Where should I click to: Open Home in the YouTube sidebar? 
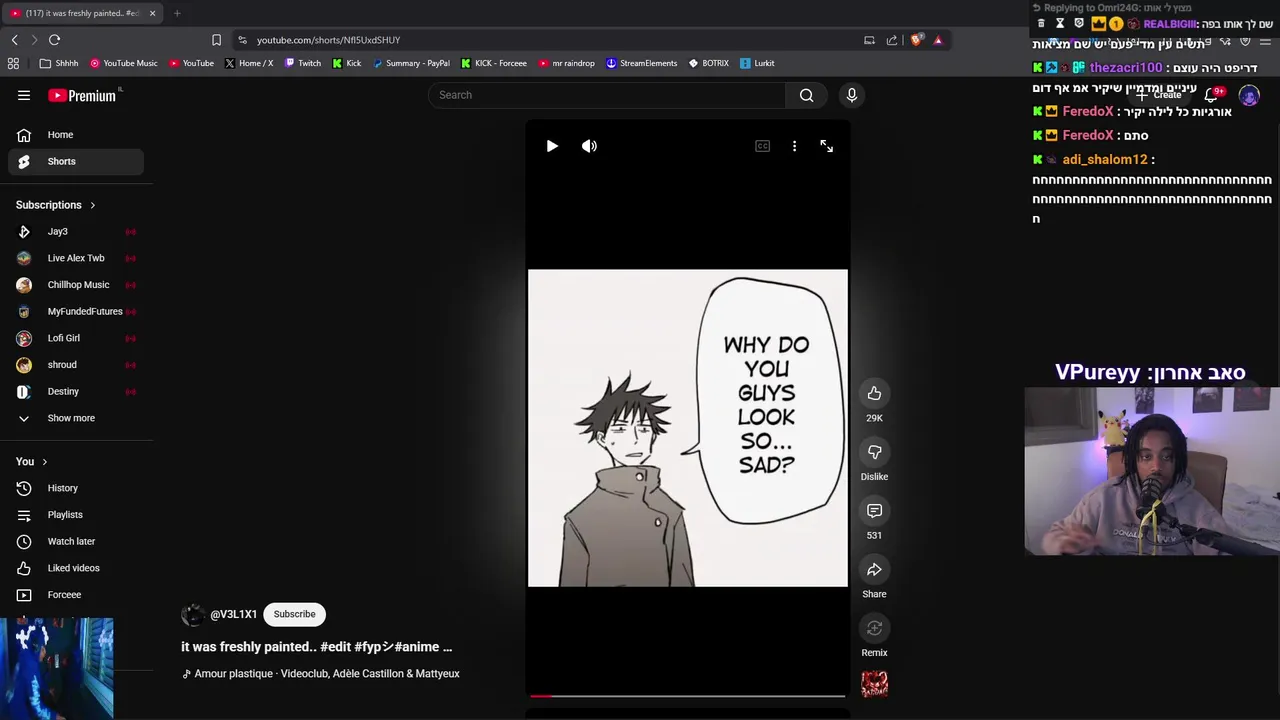click(76, 135)
